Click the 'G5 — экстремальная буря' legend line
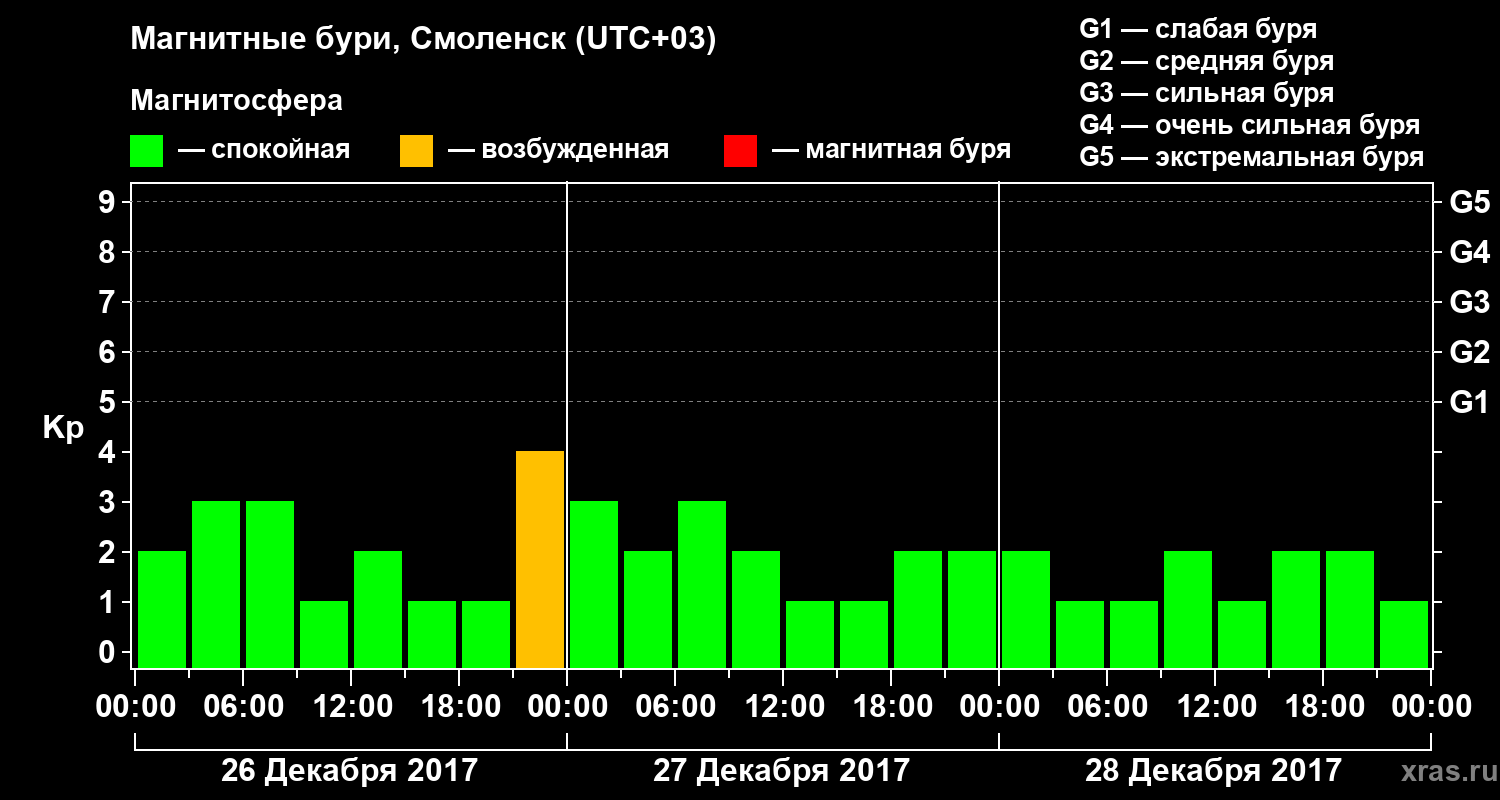The image size is (1500, 800). [x=1252, y=158]
